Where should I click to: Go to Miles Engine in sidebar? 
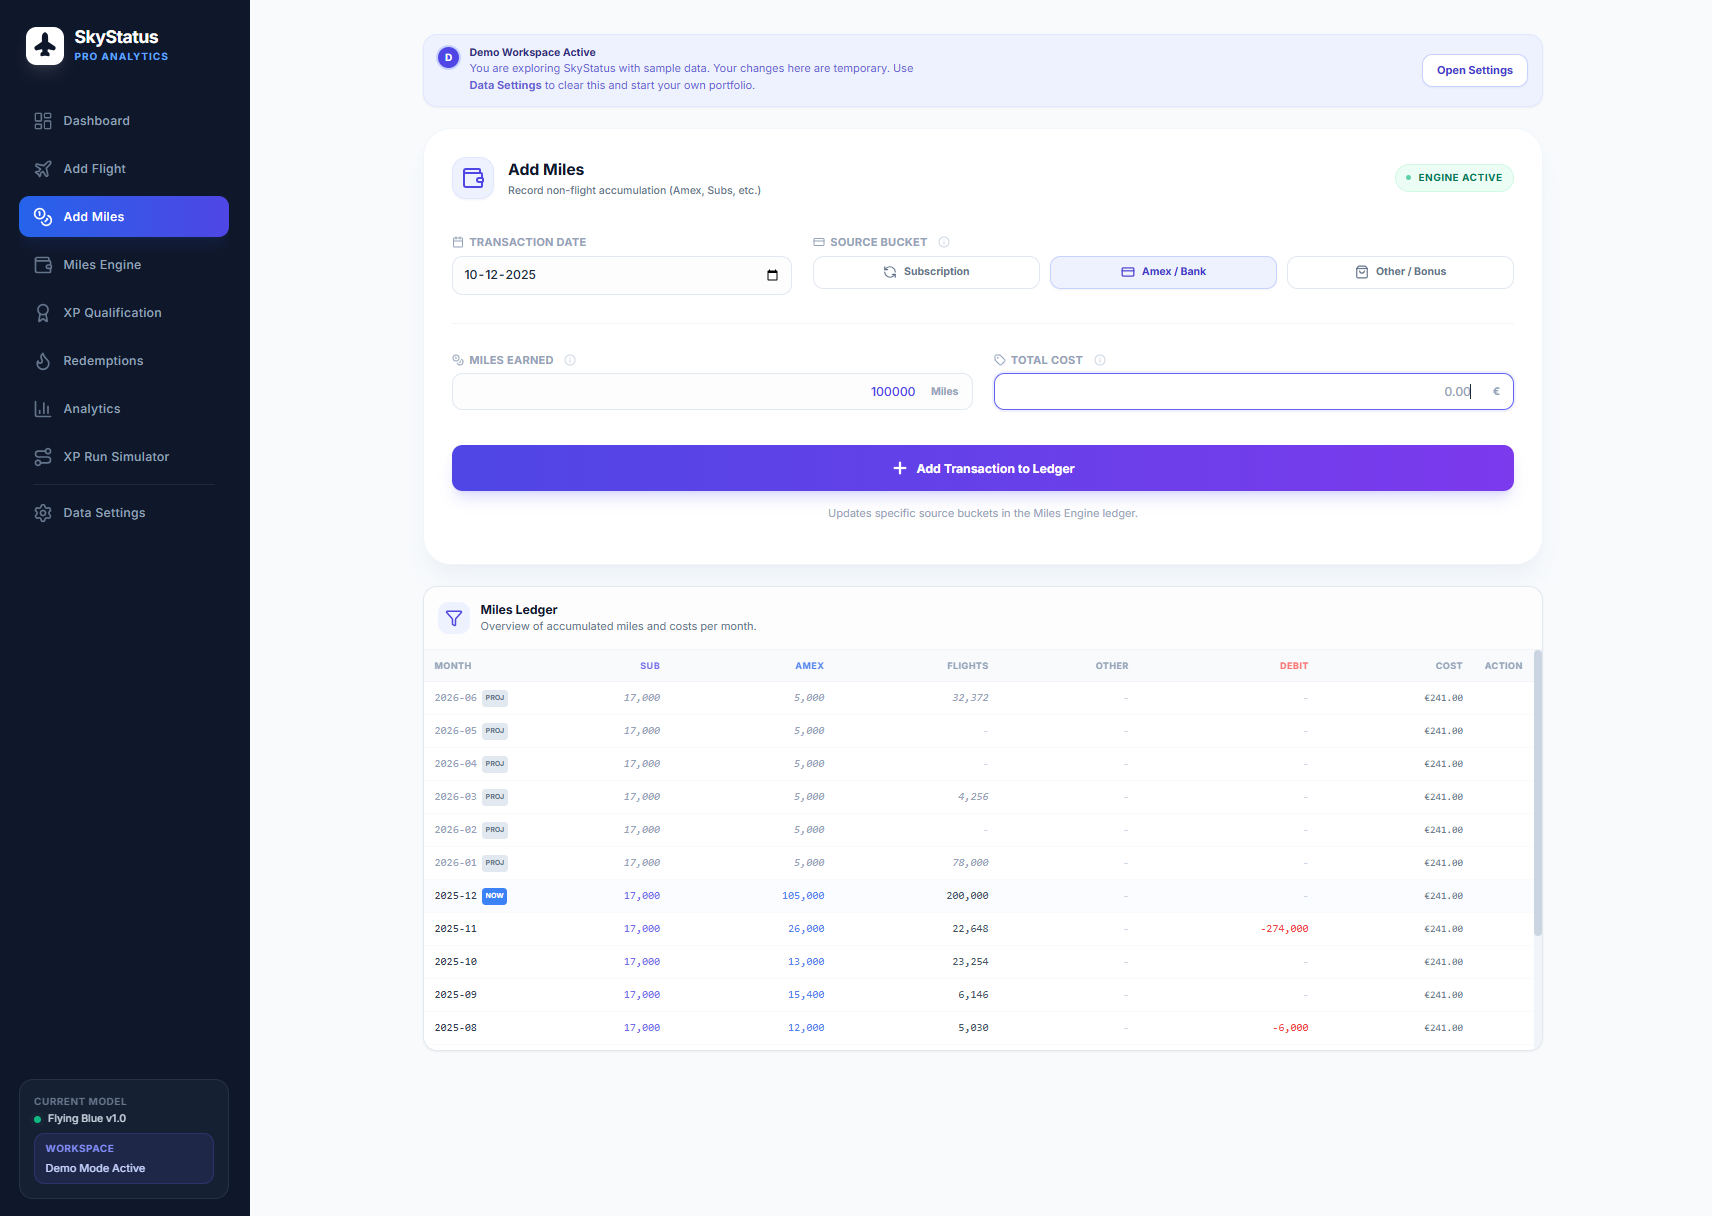click(102, 265)
